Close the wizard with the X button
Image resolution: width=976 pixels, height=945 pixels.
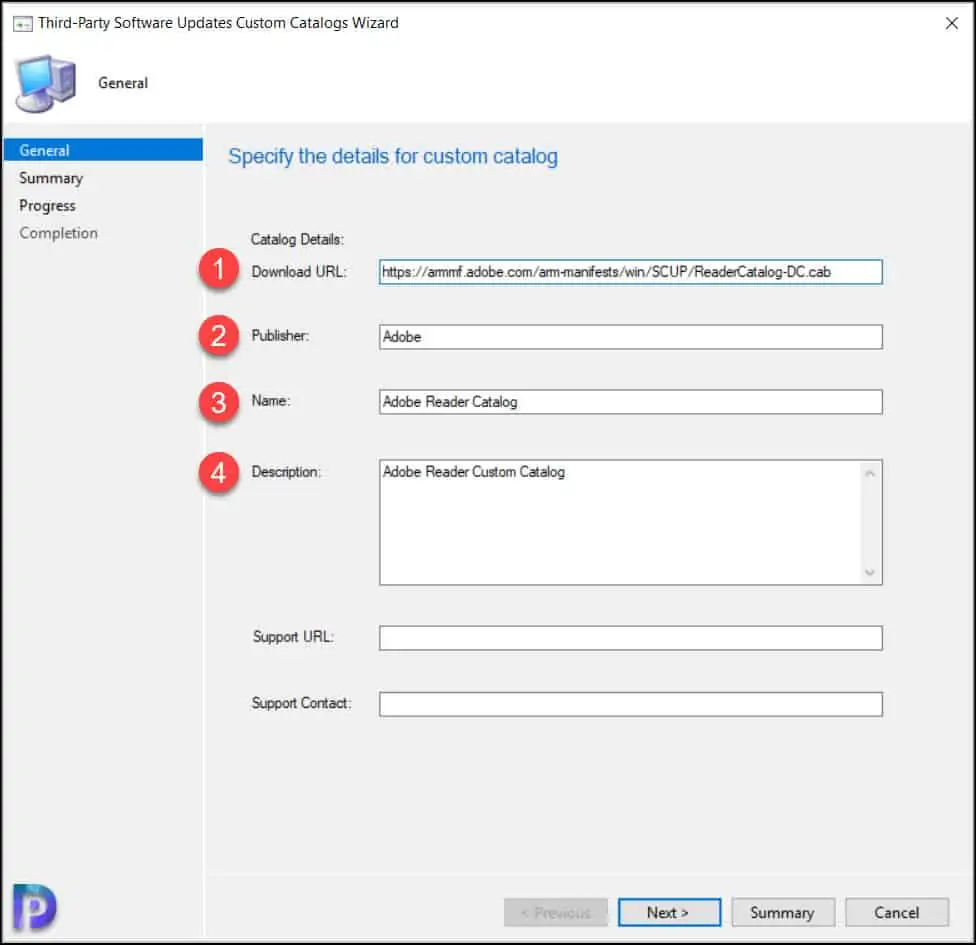tap(952, 23)
